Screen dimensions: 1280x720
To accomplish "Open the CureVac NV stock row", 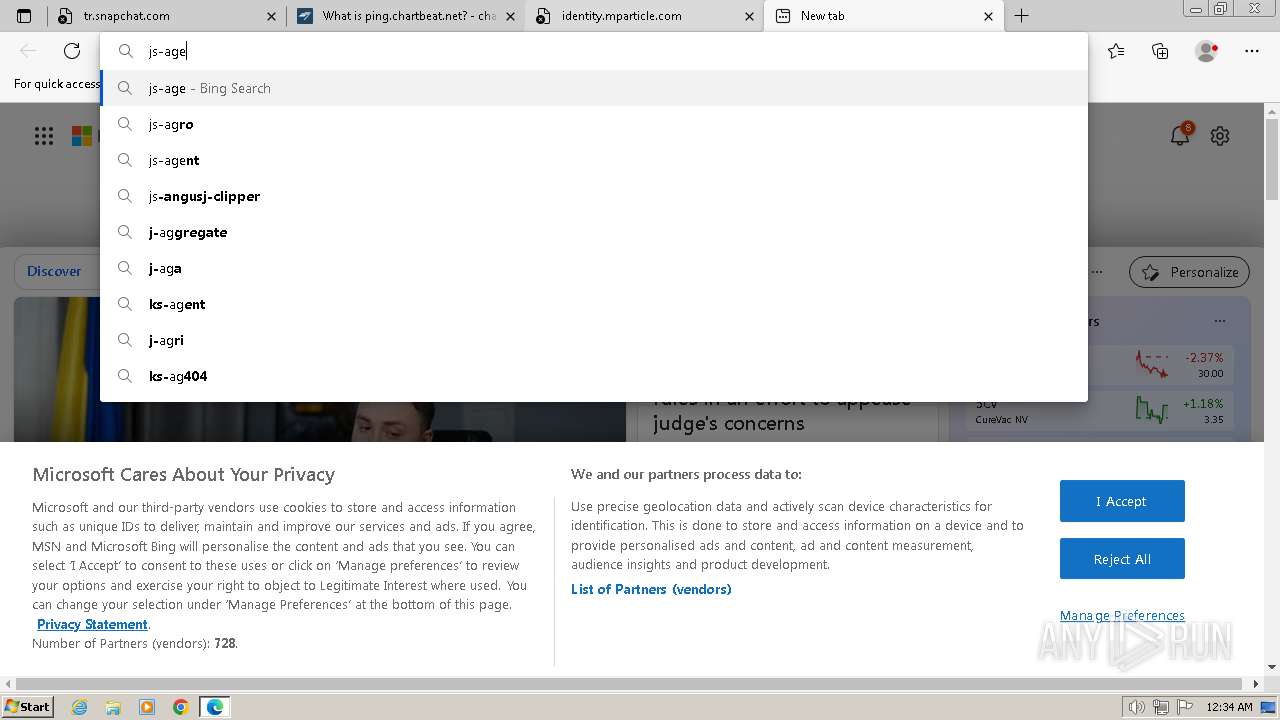I will (1101, 411).
